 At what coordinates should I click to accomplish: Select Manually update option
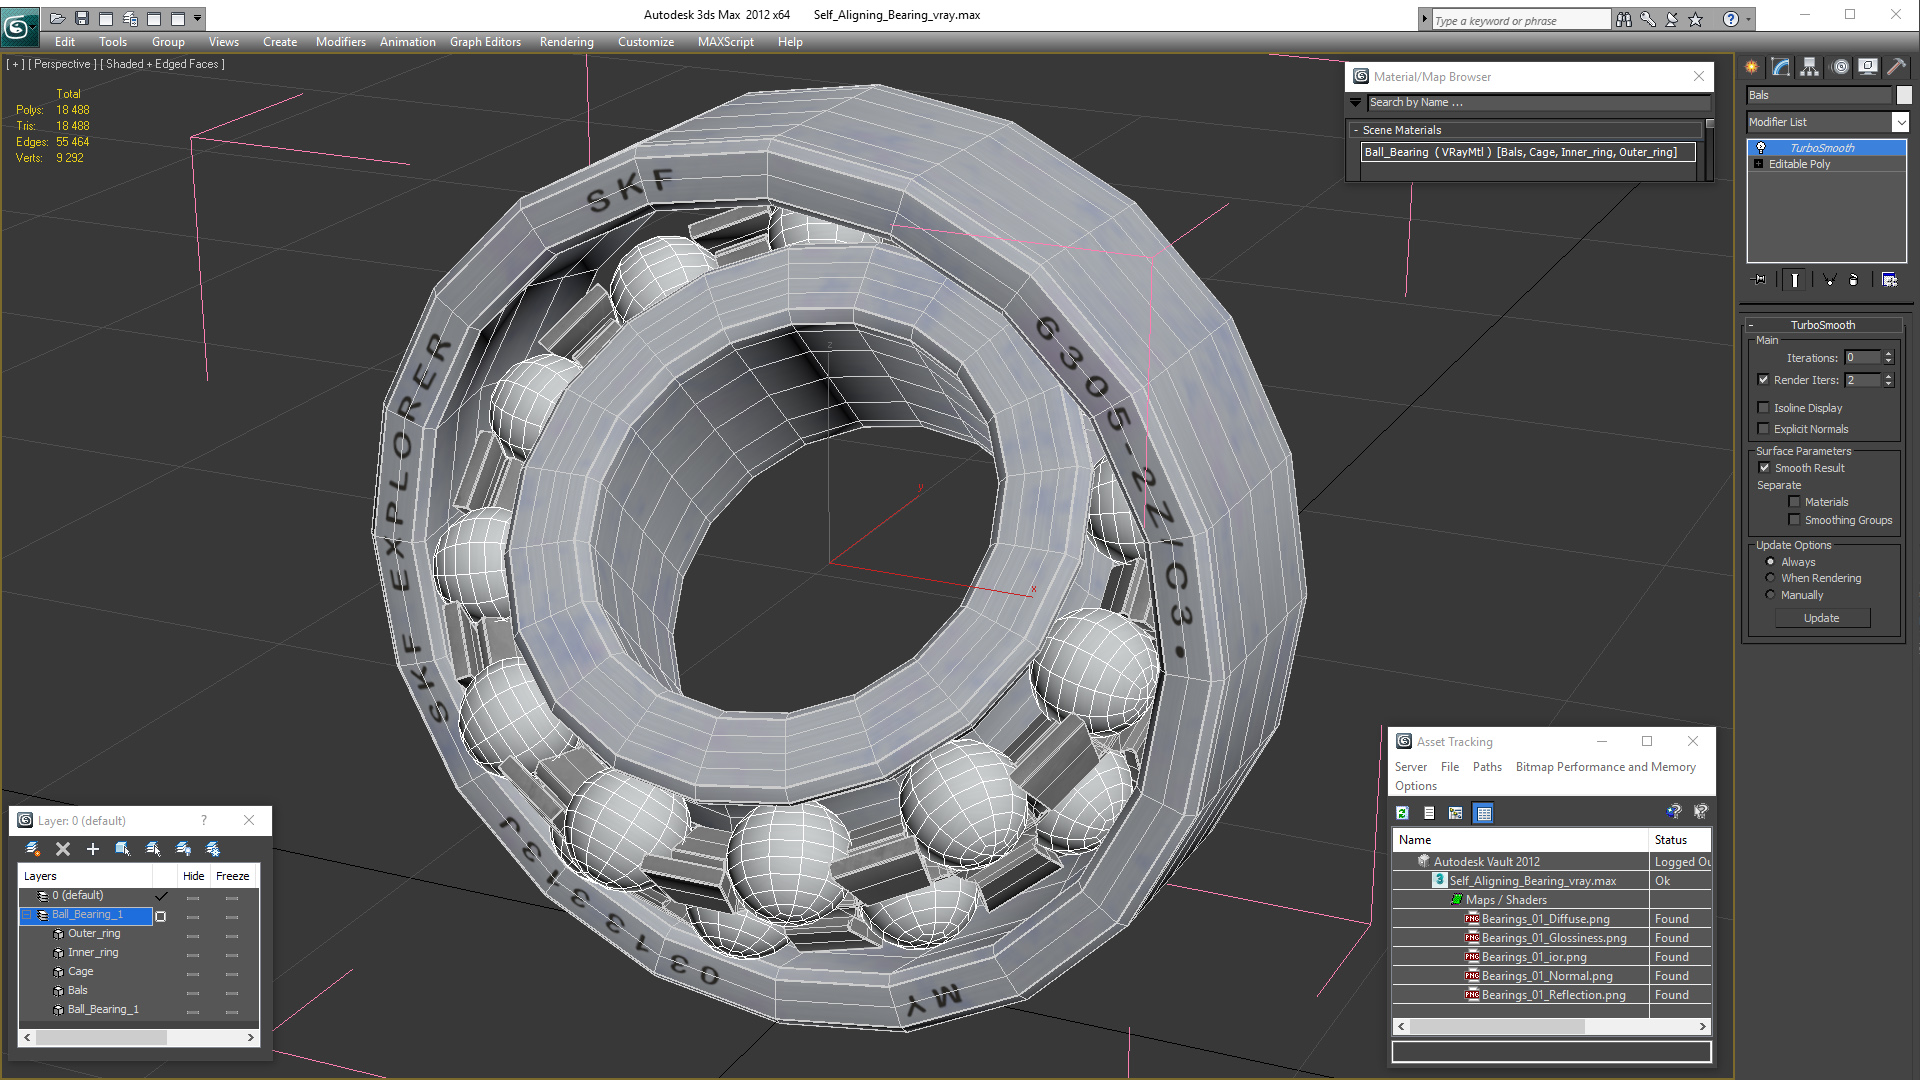tap(1770, 595)
